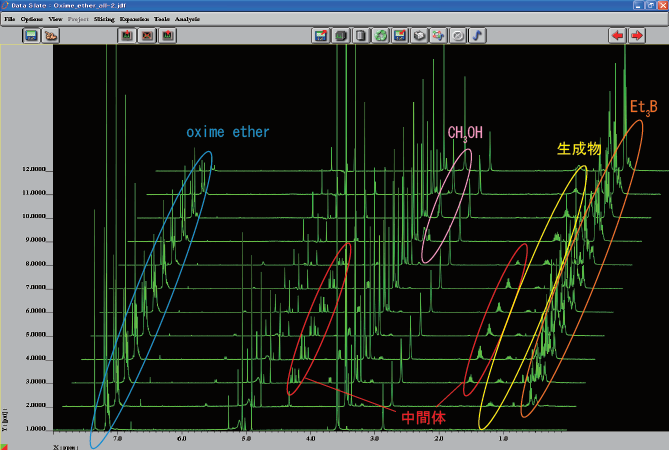Click the blue integral curve icon
669x450 pixels.
[x=477, y=35]
